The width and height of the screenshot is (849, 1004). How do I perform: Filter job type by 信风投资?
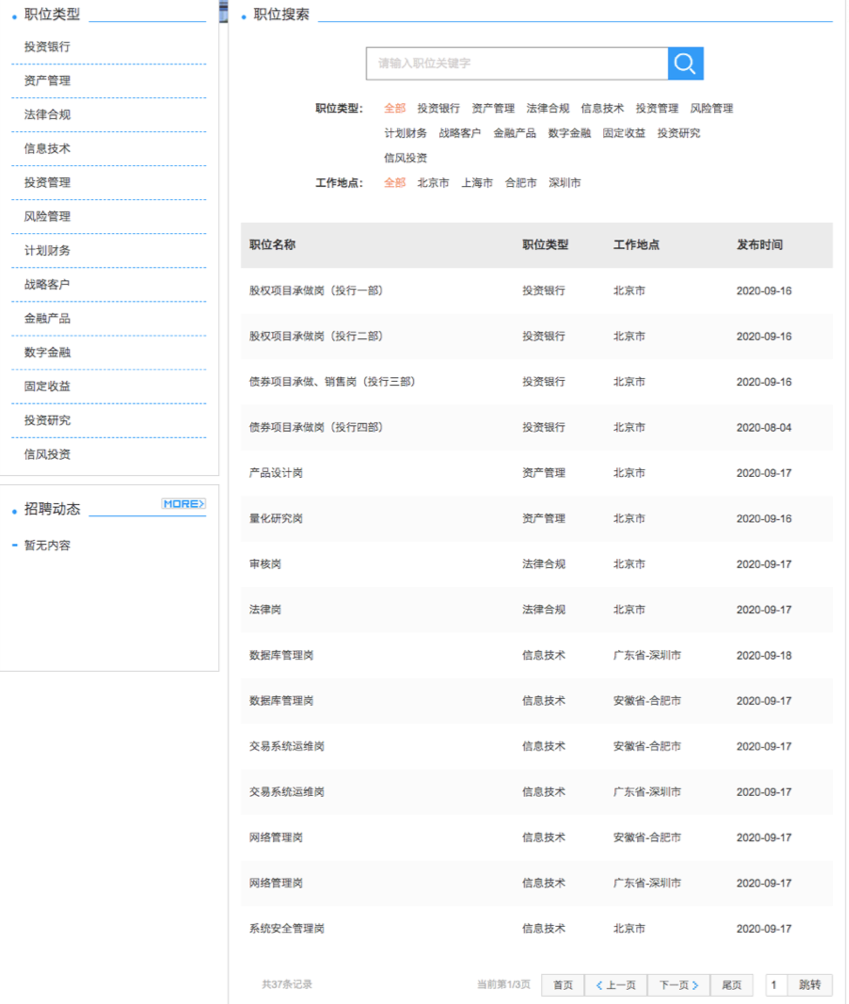[405, 158]
